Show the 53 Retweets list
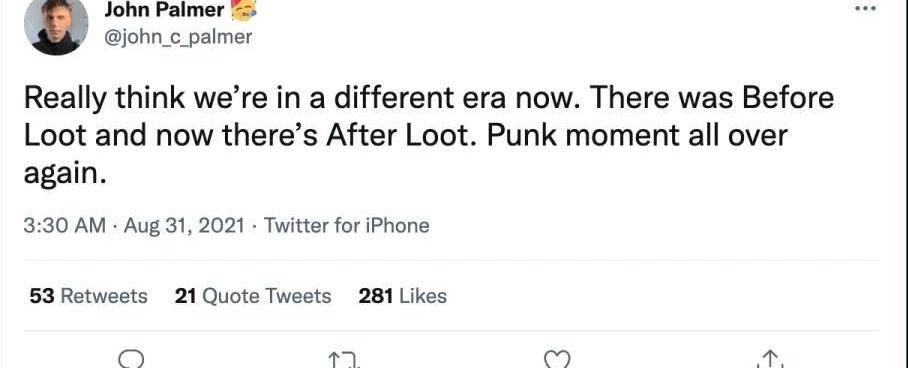The width and height of the screenshot is (908, 368). click(x=88, y=296)
